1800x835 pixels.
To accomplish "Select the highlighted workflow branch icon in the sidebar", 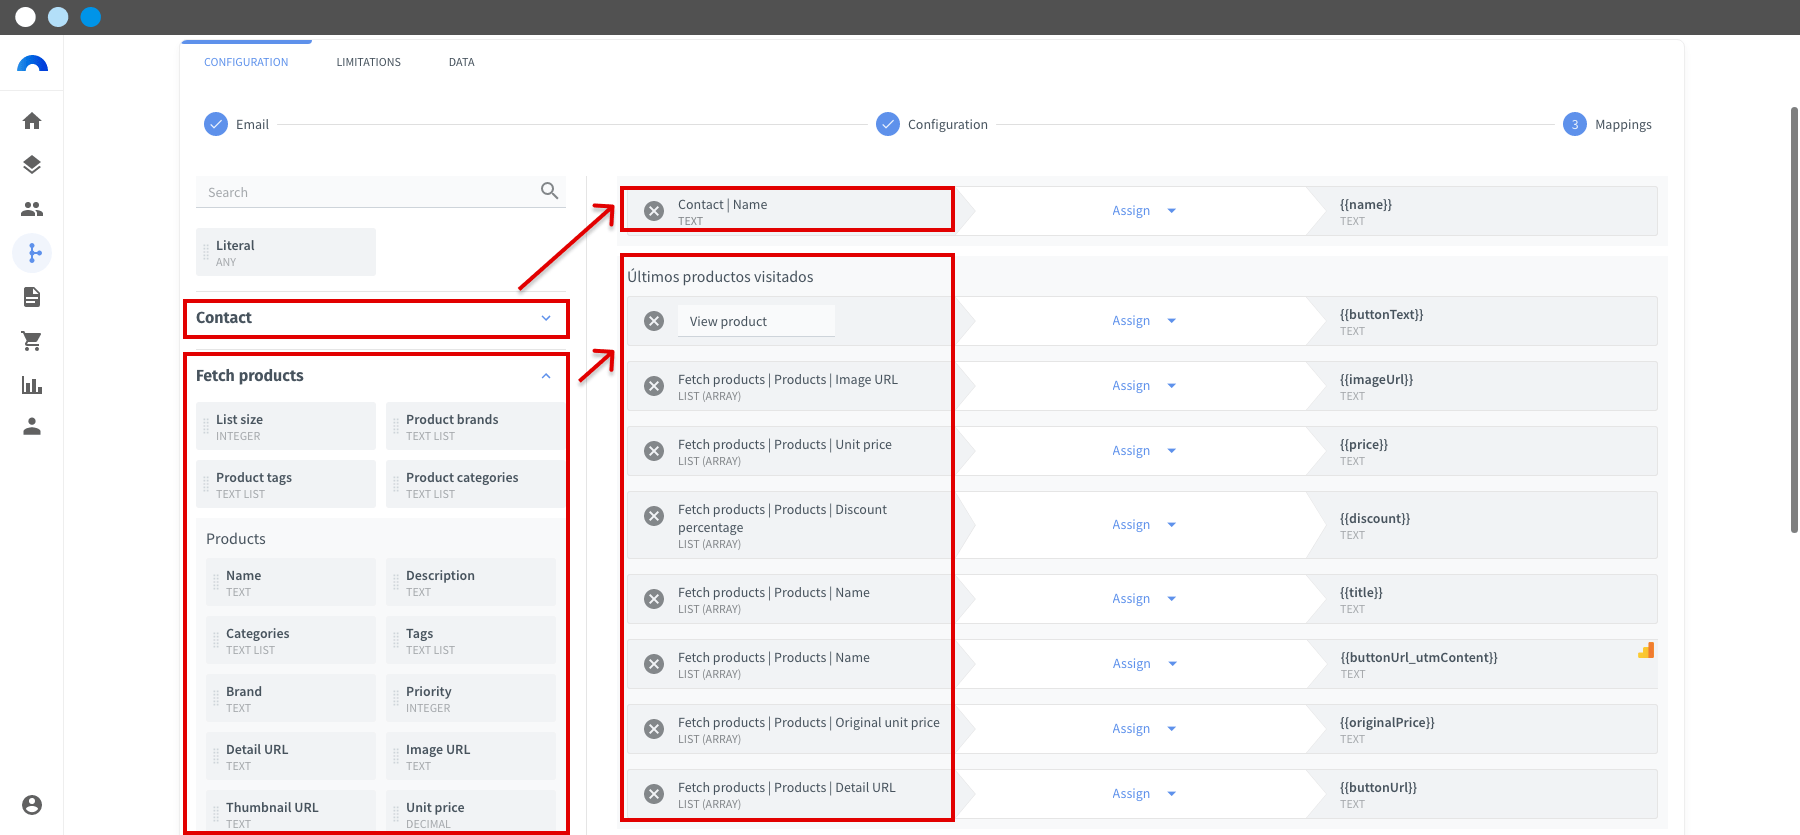I will click(x=32, y=253).
